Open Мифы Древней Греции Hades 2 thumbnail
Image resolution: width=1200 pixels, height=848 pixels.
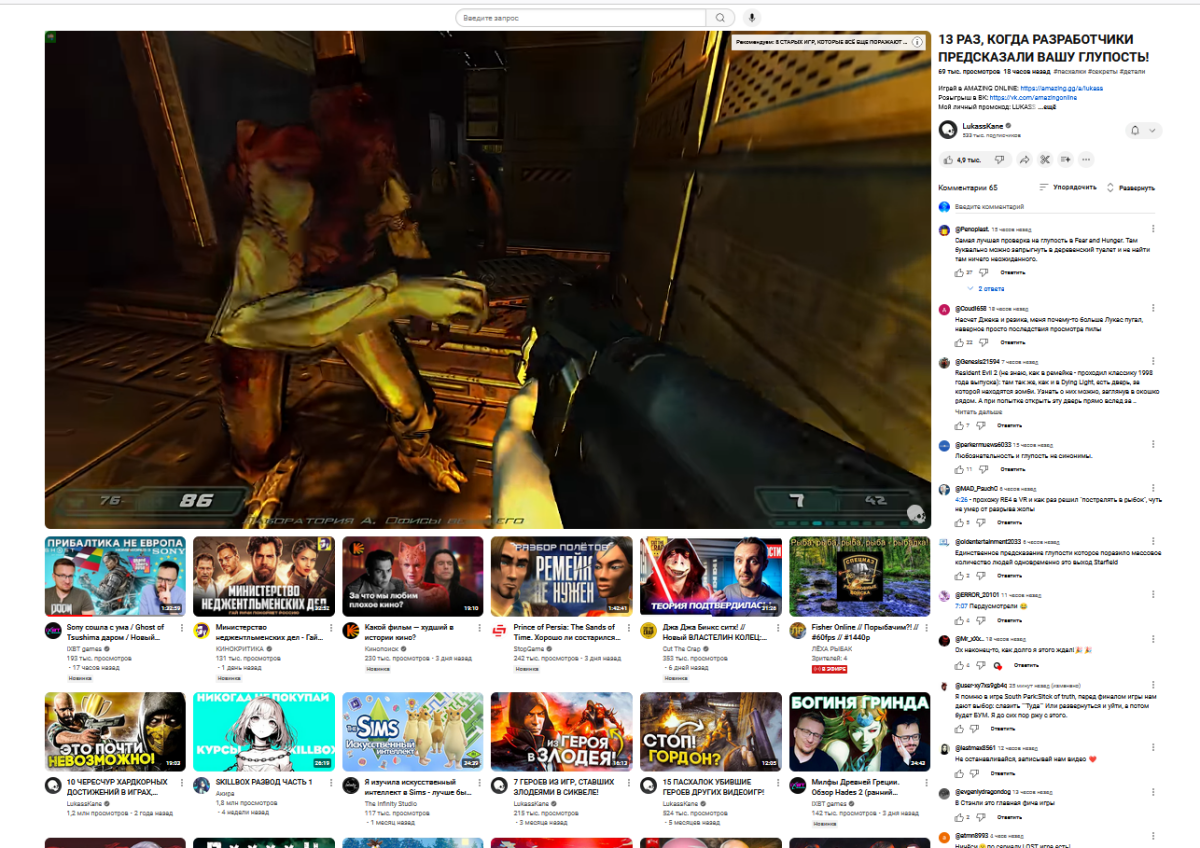[859, 731]
